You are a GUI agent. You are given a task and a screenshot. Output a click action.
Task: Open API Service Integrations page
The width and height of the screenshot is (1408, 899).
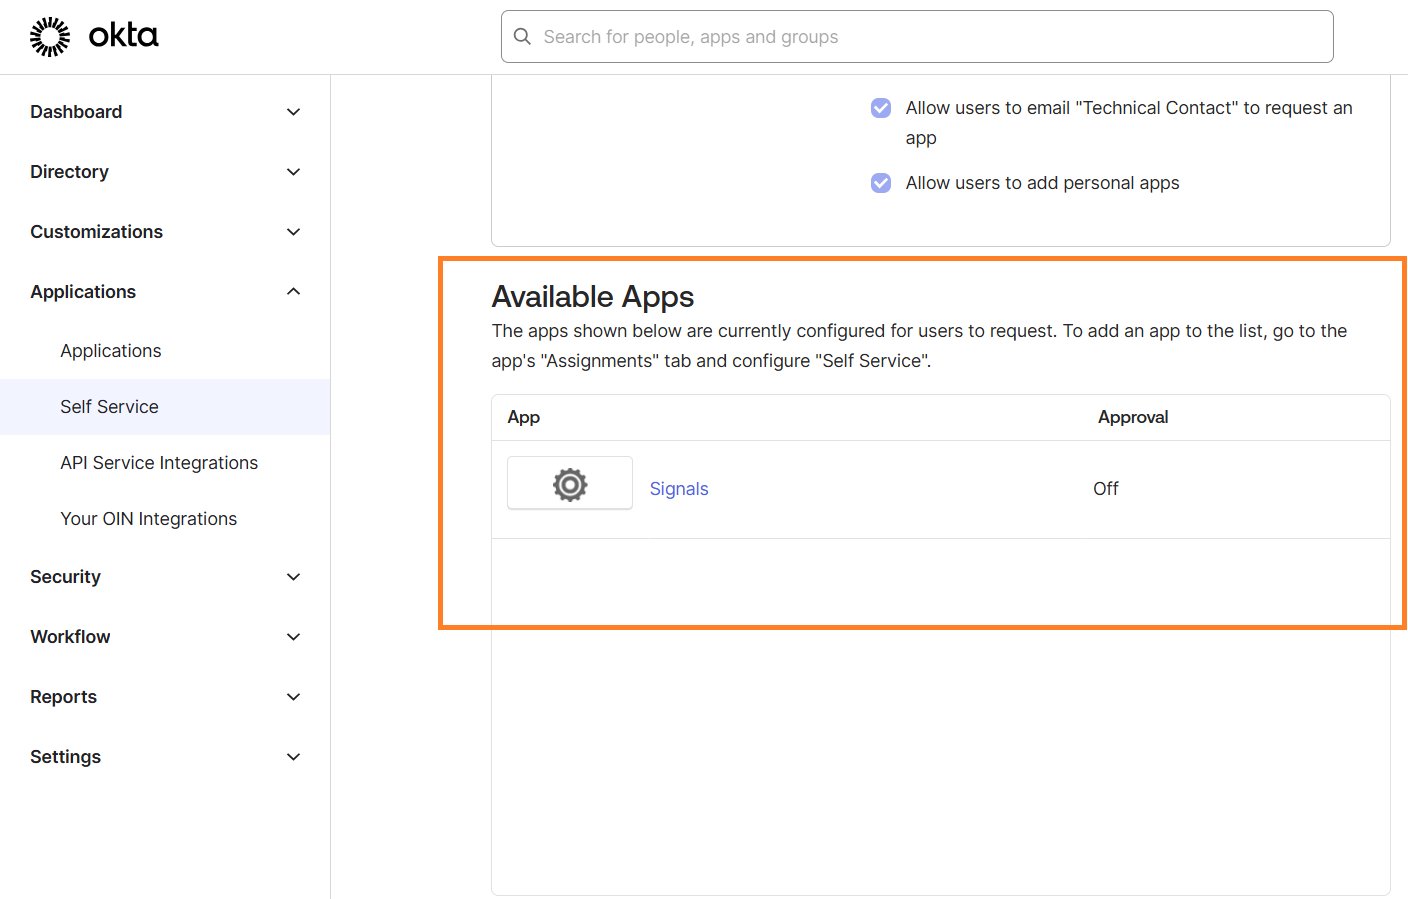pos(159,463)
